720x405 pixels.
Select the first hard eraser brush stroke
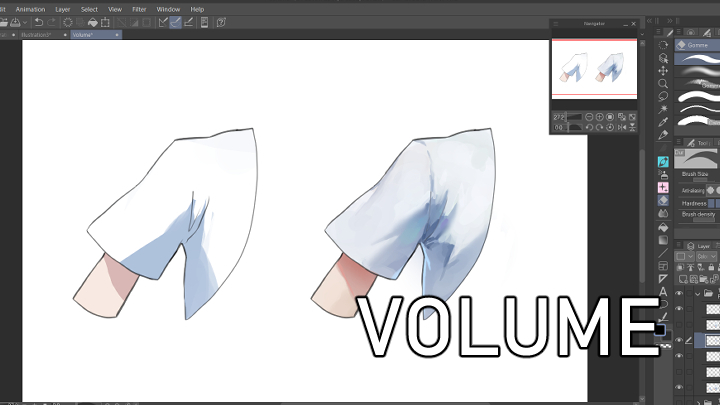tap(698, 58)
